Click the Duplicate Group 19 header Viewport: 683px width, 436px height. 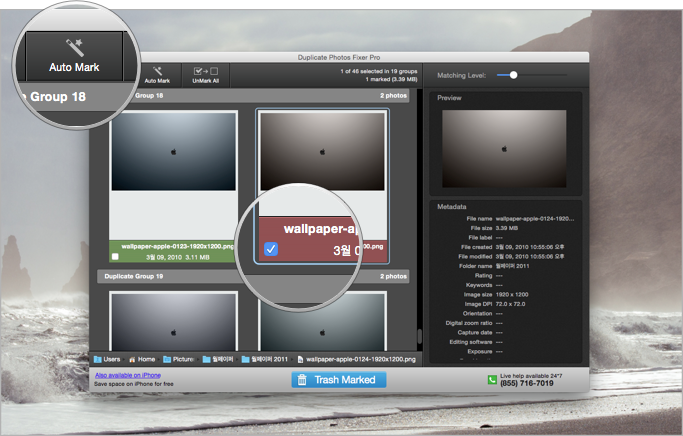point(253,276)
